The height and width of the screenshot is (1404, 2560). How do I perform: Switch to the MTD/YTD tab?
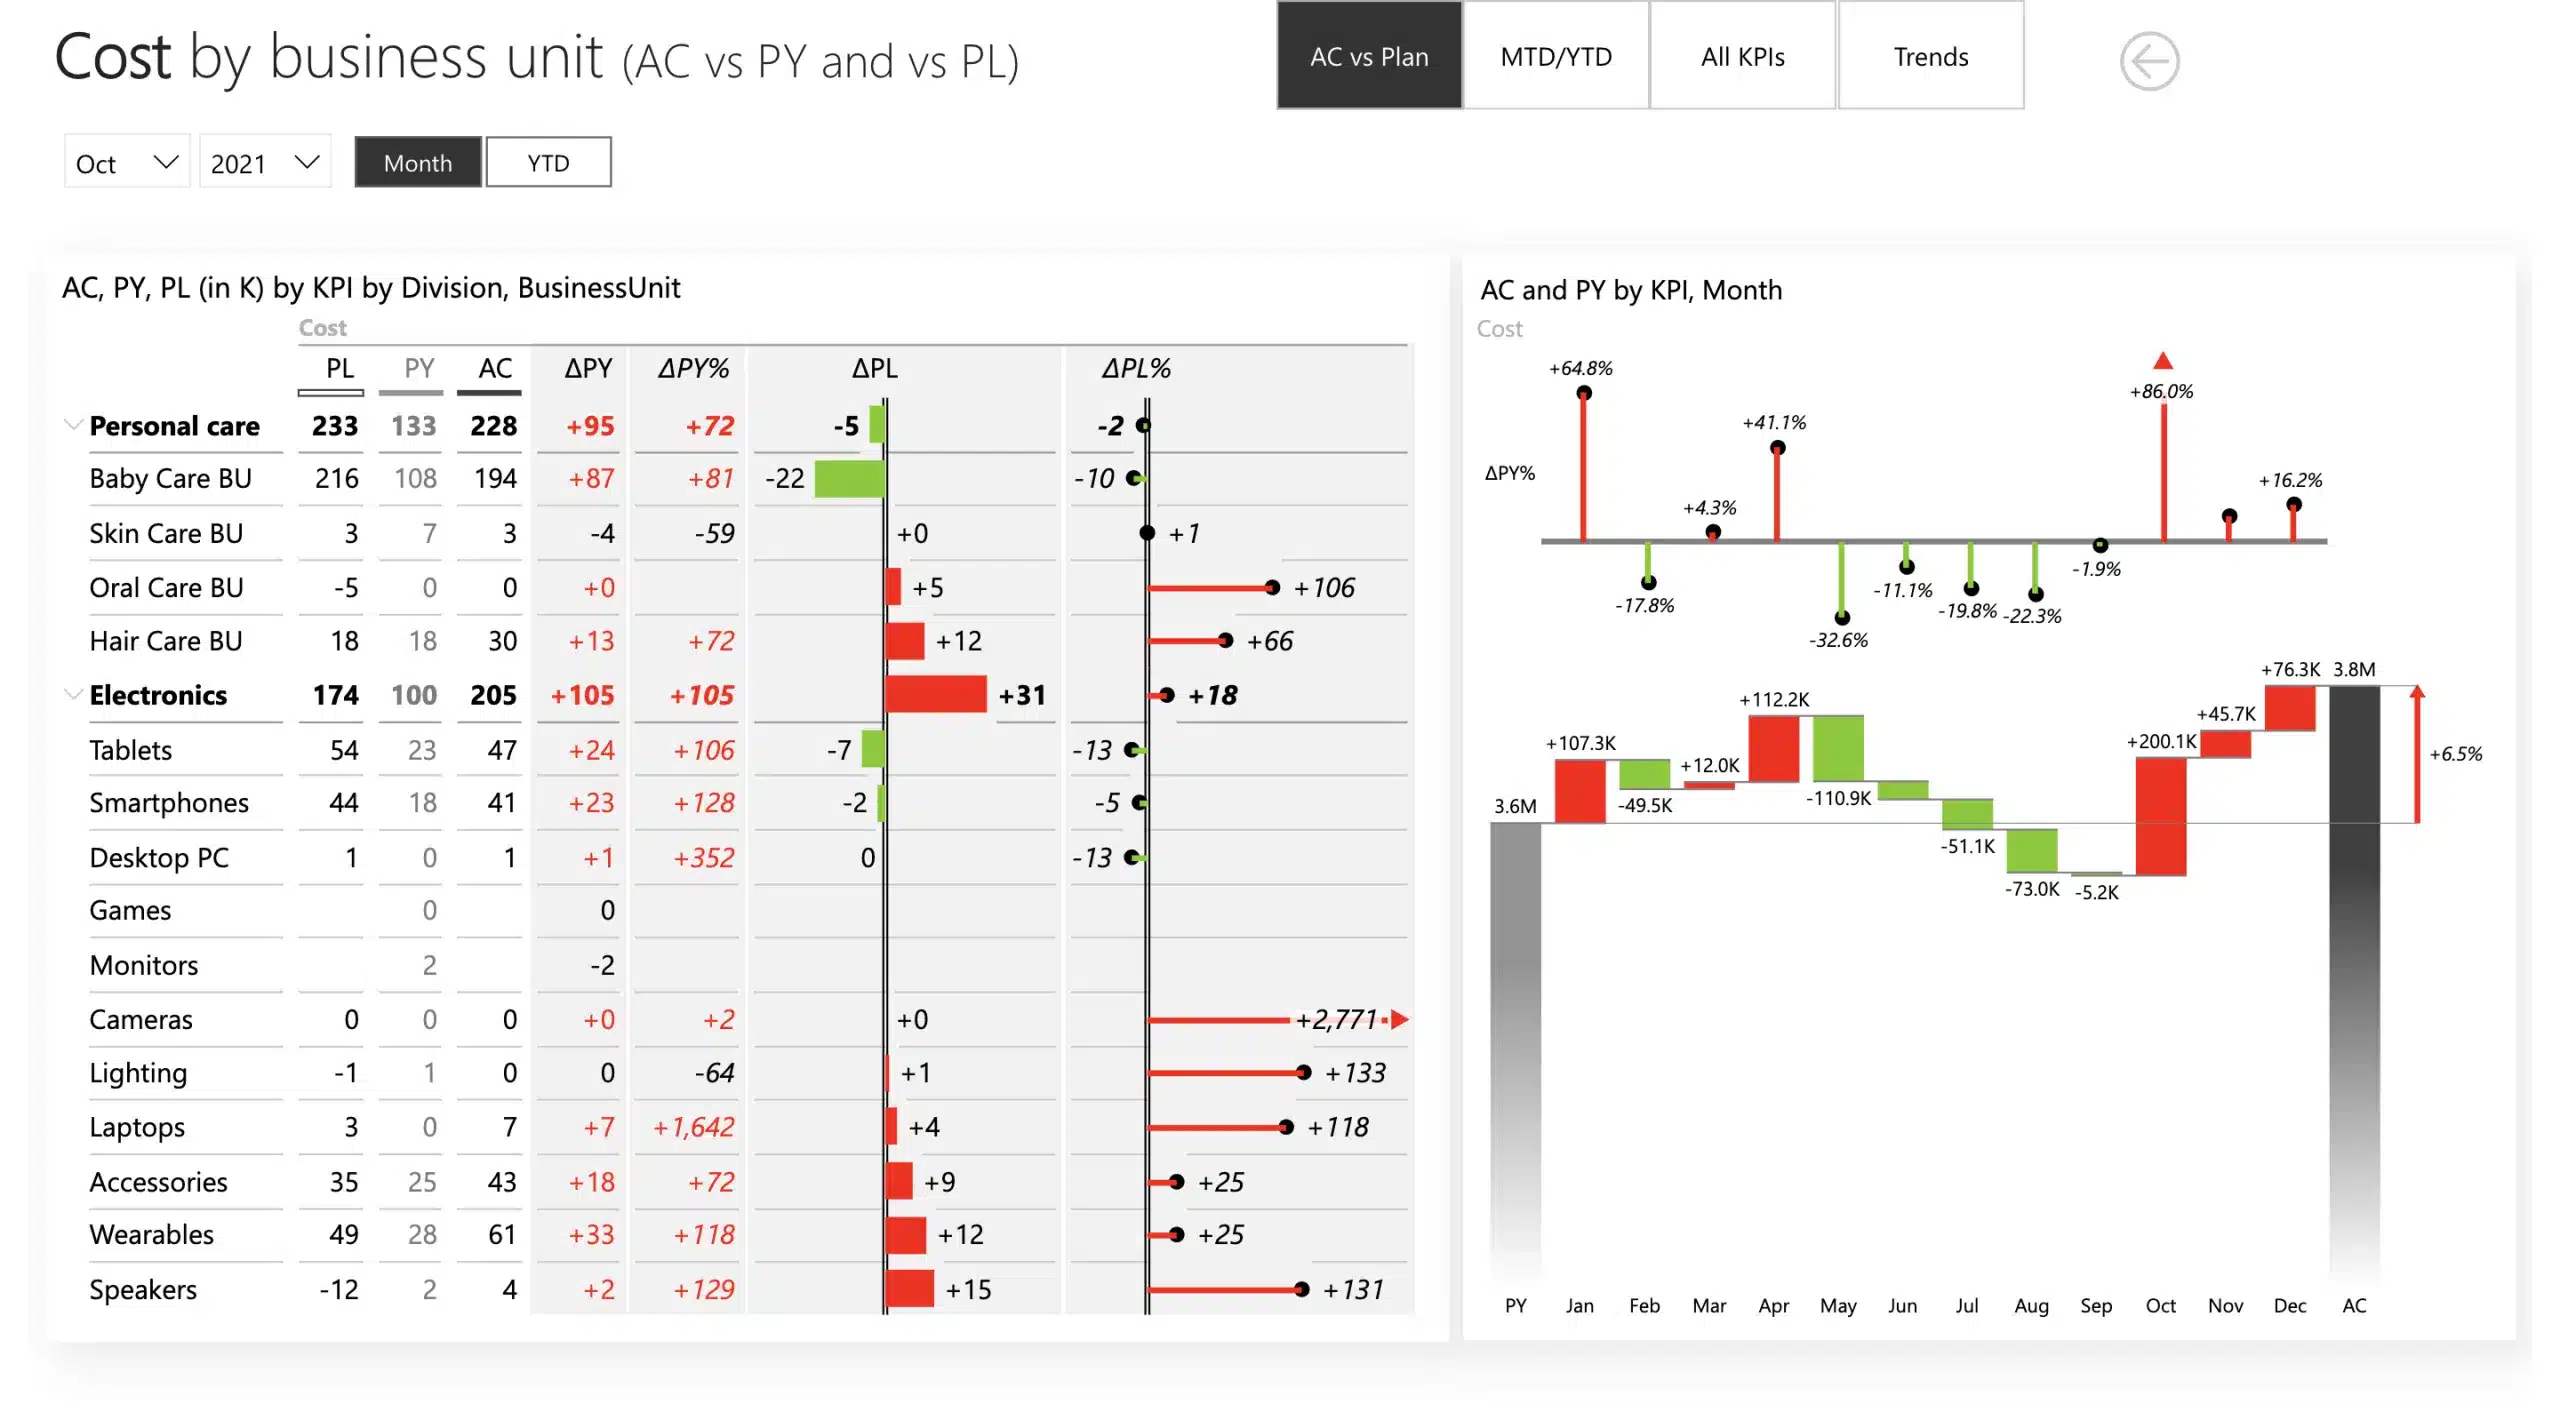[x=1555, y=56]
